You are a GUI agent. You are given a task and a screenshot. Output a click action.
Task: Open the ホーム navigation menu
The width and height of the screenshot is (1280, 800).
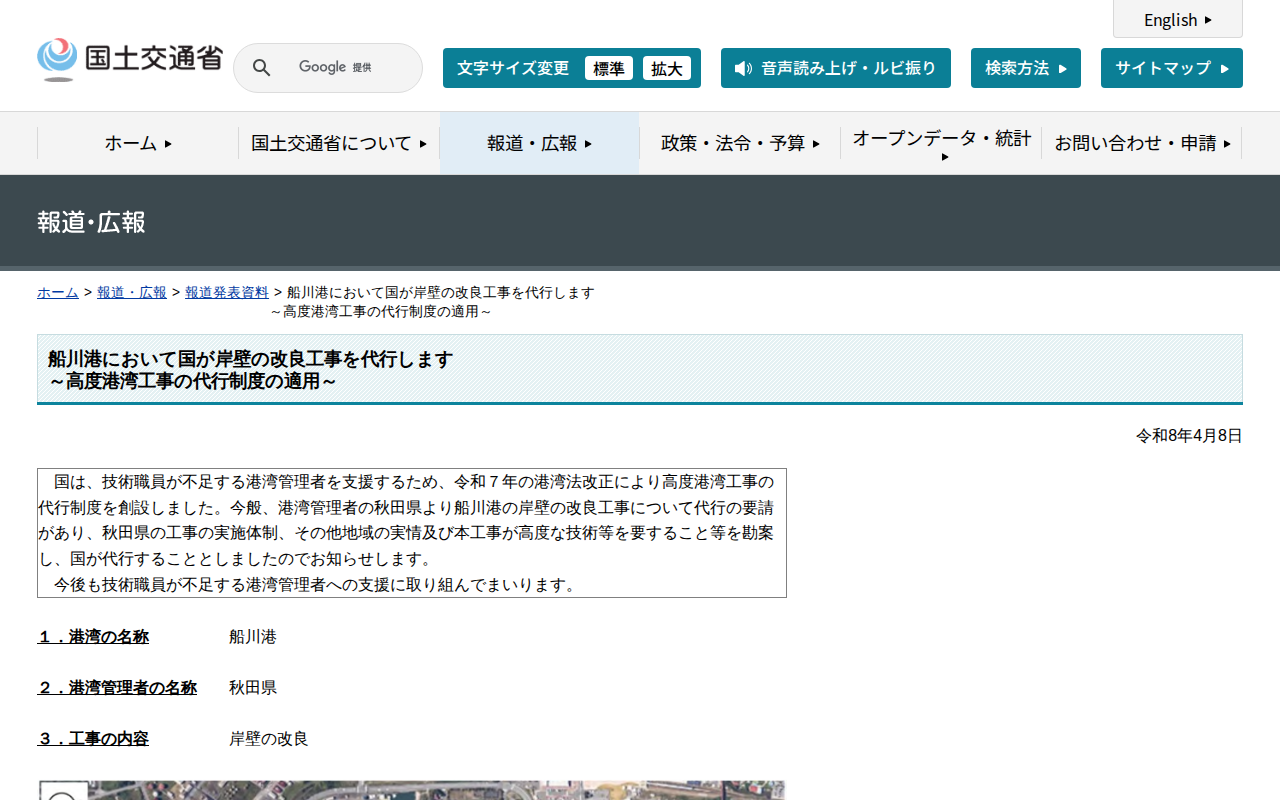[138, 143]
